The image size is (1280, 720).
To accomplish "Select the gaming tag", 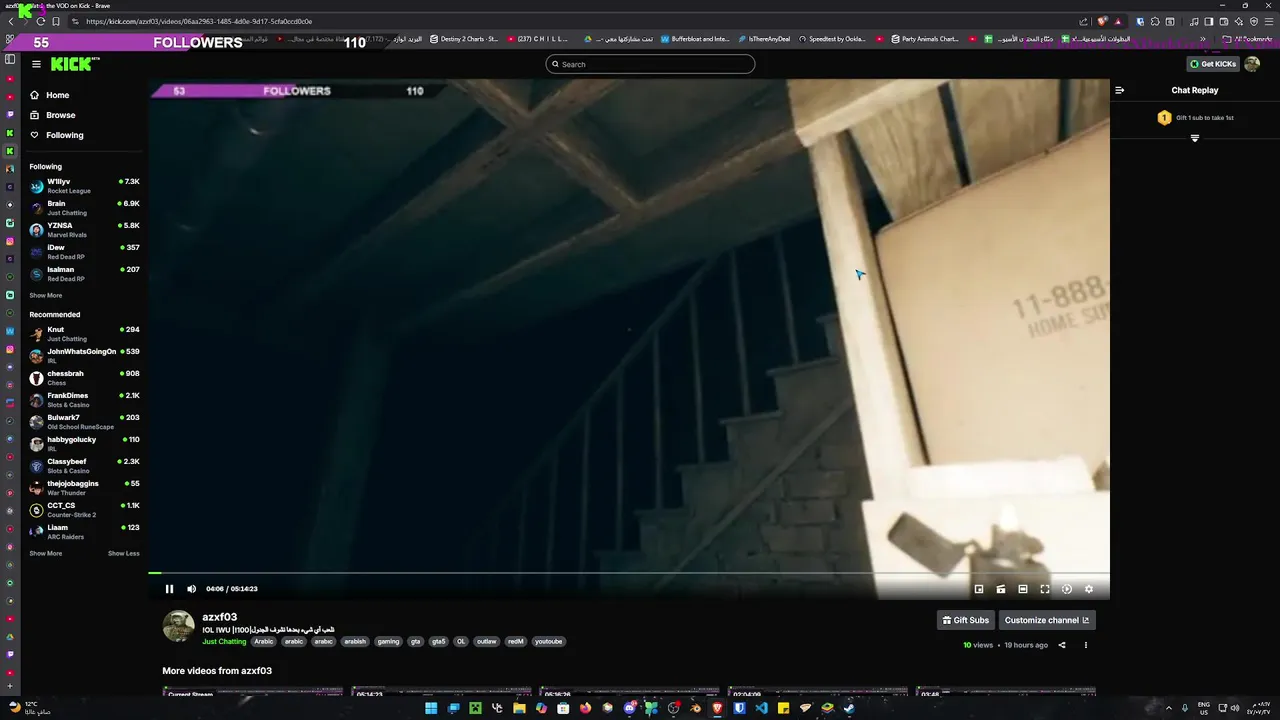I will [388, 642].
